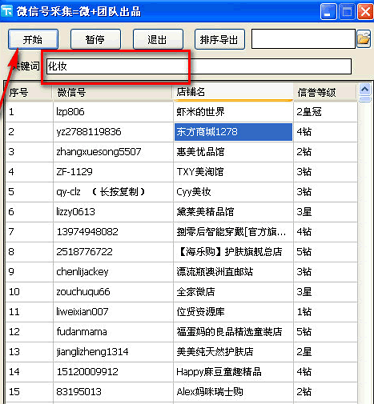
Task: Click the scrollbar up arrow
Action: tap(365, 89)
